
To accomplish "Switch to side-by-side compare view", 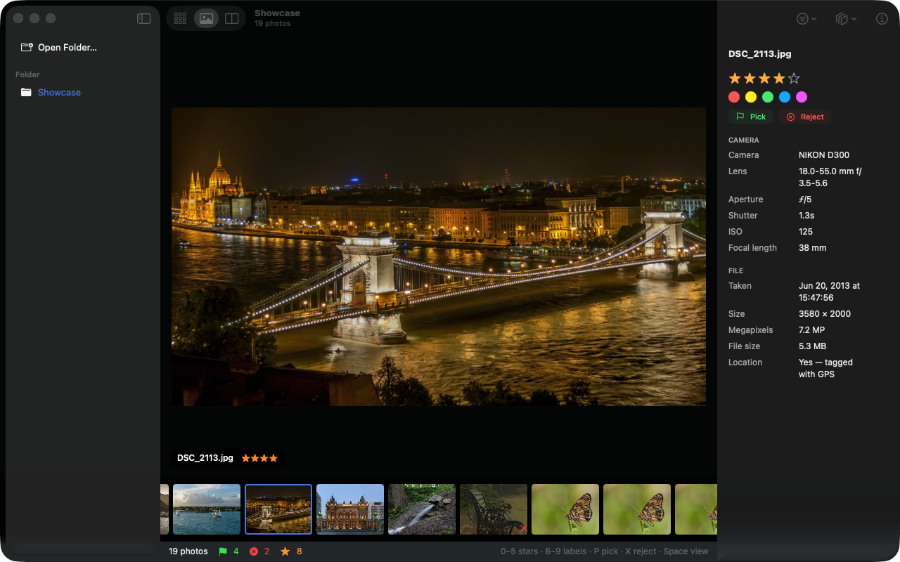I will click(232, 18).
